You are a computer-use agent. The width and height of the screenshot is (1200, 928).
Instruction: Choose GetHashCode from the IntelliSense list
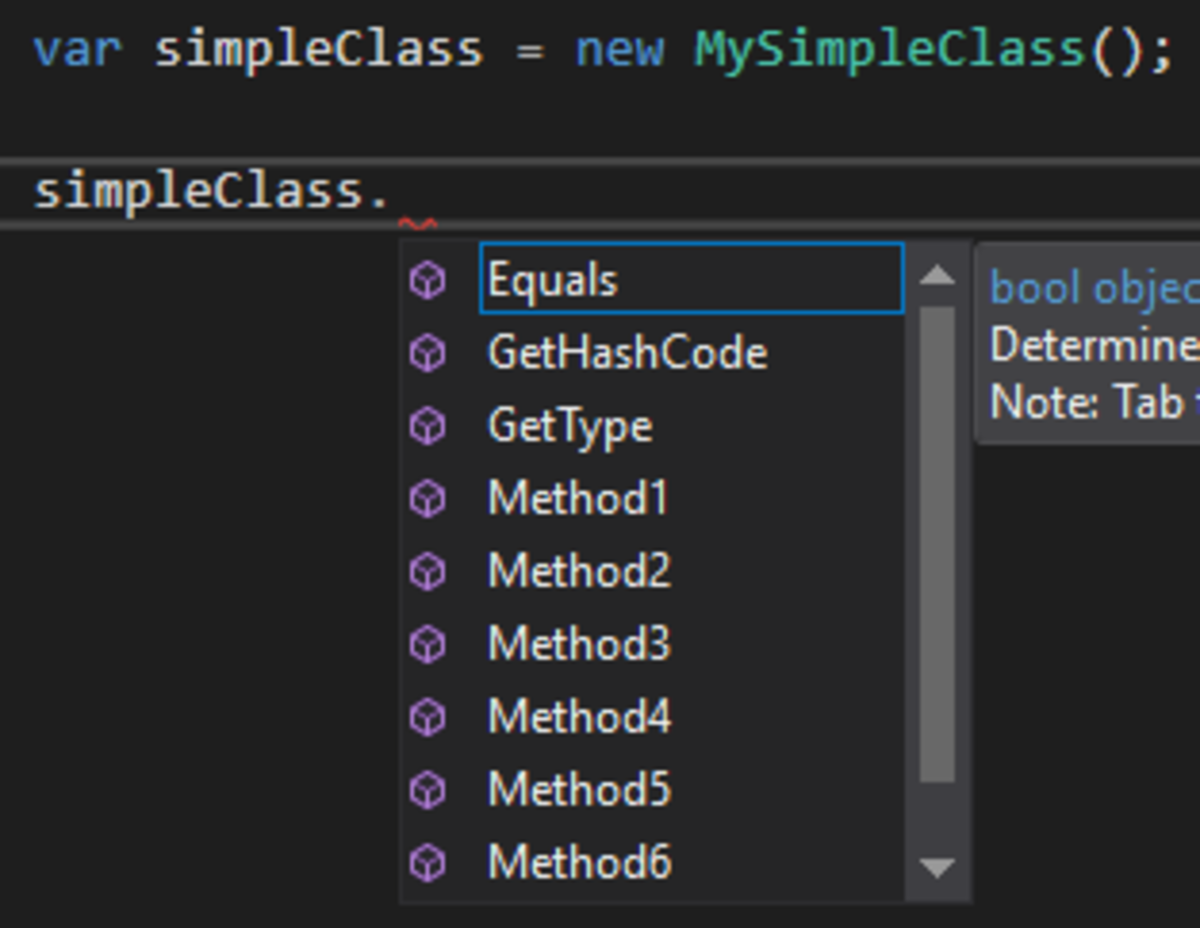(627, 353)
